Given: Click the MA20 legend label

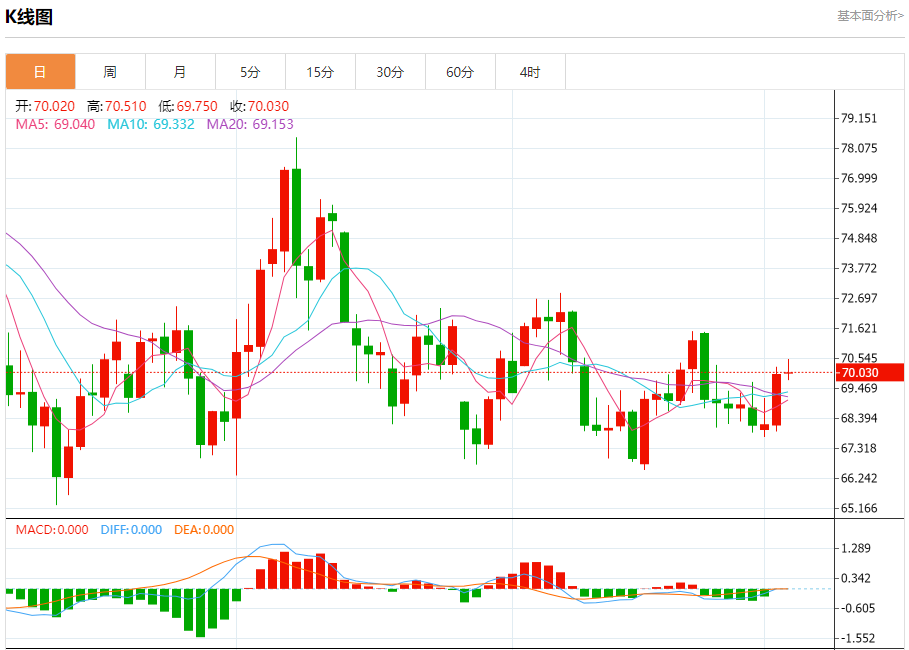Looking at the screenshot, I should tap(250, 124).
